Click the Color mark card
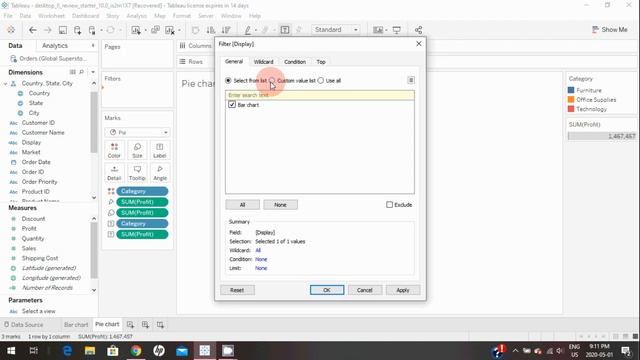Image resolution: width=640 pixels, height=360 pixels. tap(114, 151)
